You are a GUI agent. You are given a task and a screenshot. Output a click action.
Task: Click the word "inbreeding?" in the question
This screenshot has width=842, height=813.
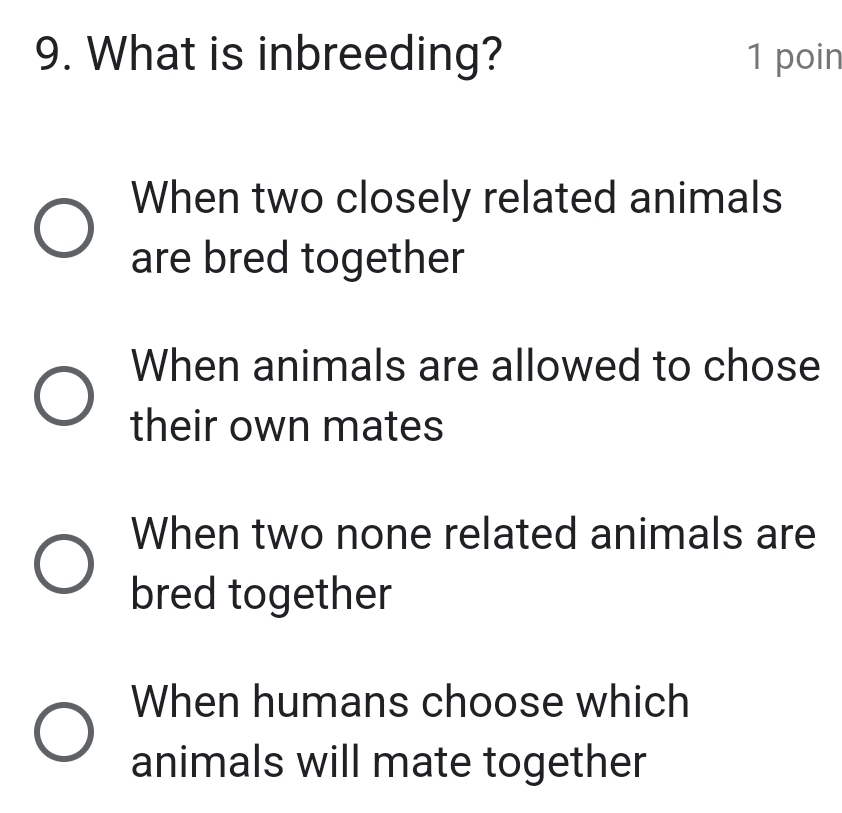380,56
